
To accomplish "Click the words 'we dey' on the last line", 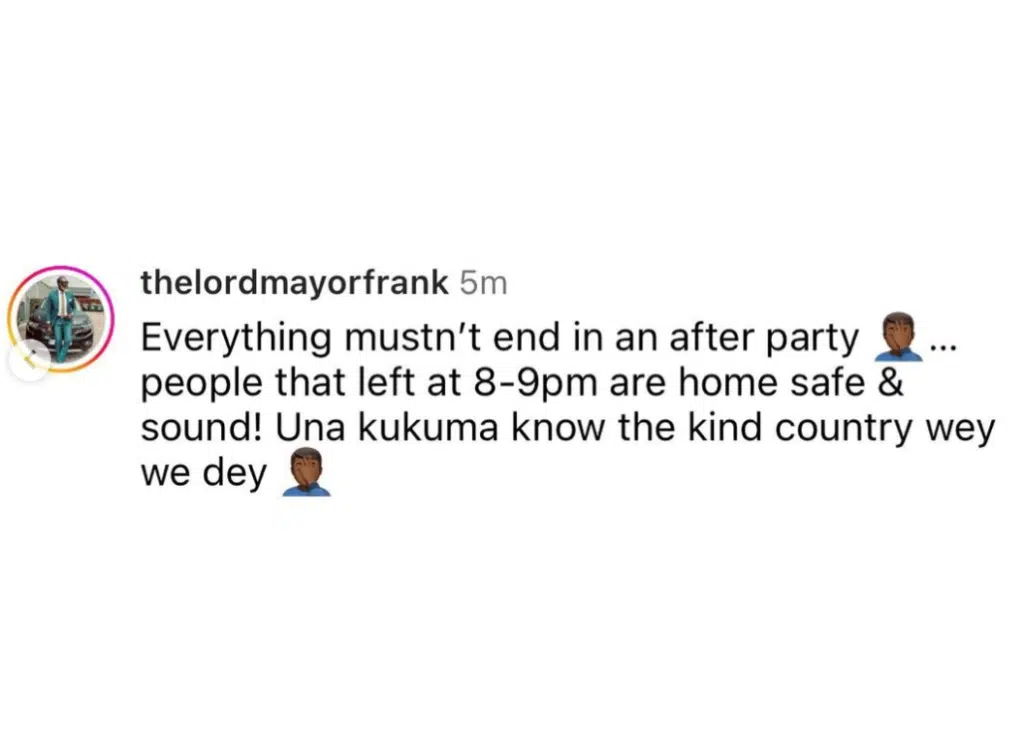I will tap(204, 472).
